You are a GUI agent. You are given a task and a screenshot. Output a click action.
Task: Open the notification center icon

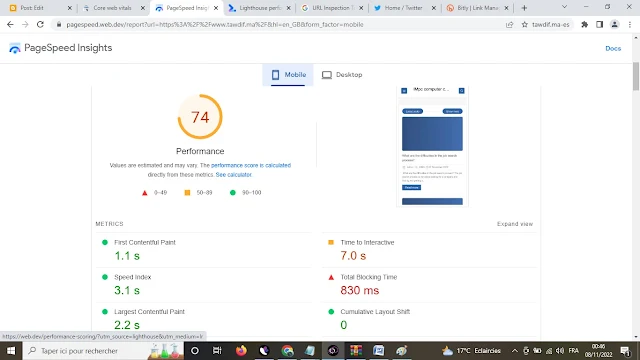(x=625, y=351)
